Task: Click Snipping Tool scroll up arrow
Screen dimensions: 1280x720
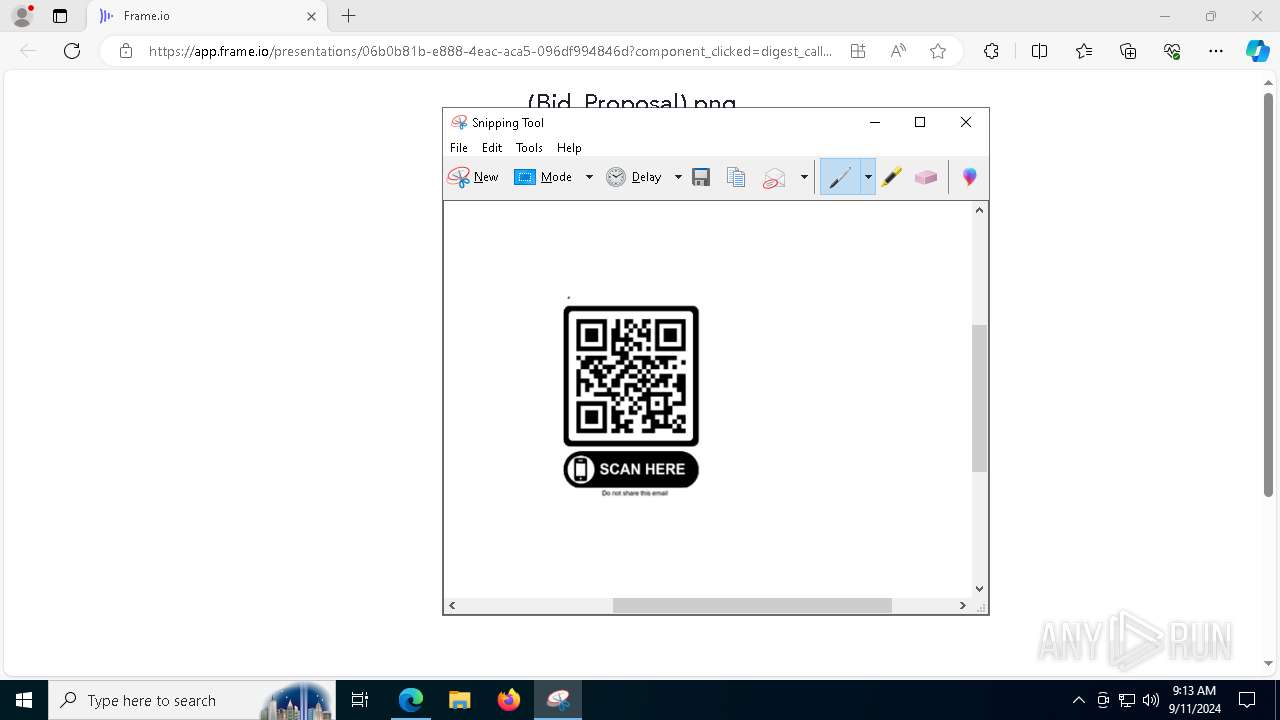Action: tap(980, 209)
